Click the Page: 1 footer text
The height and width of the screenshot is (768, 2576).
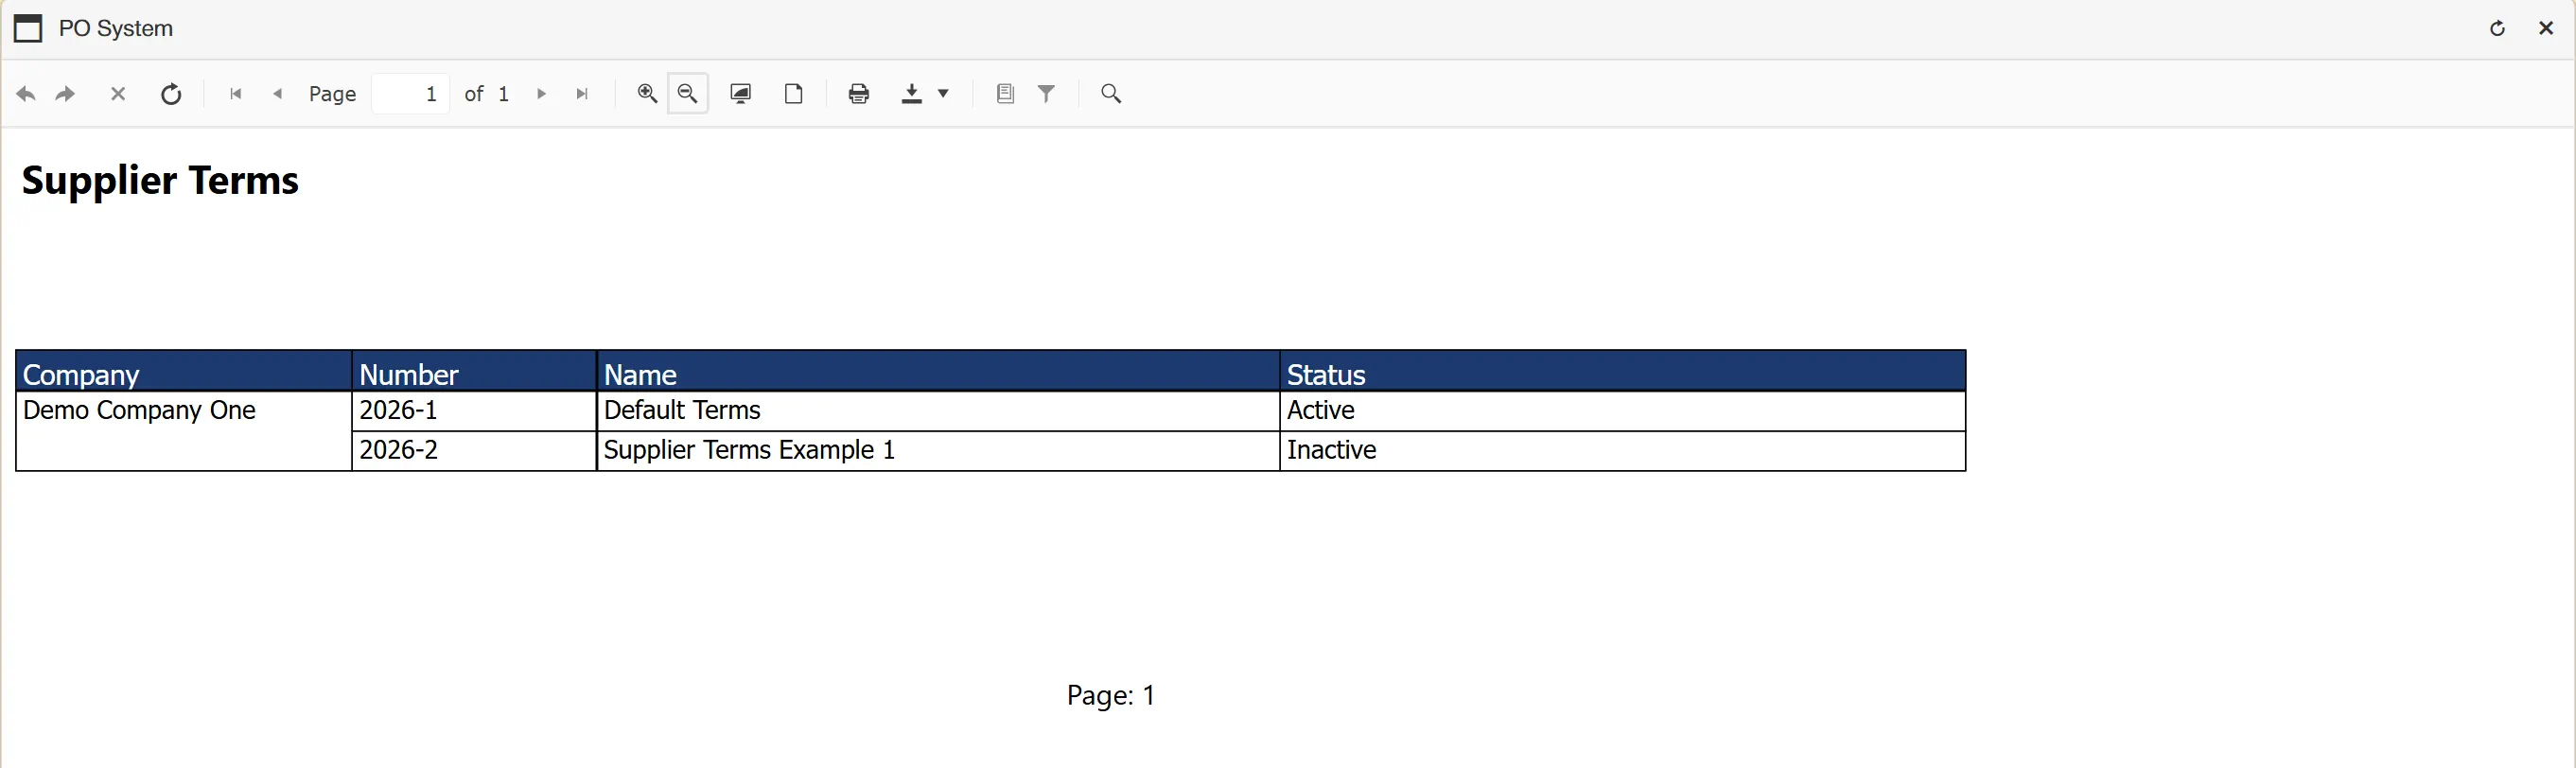click(x=1111, y=695)
